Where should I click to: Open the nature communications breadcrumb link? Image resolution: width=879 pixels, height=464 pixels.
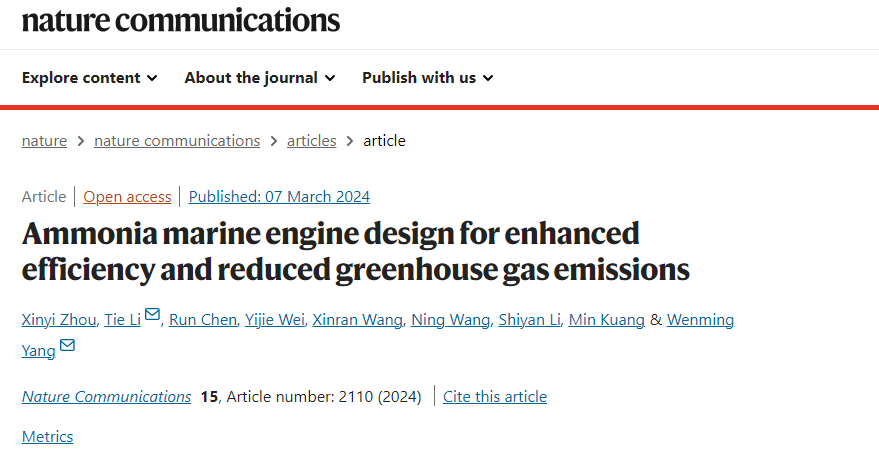pos(177,141)
